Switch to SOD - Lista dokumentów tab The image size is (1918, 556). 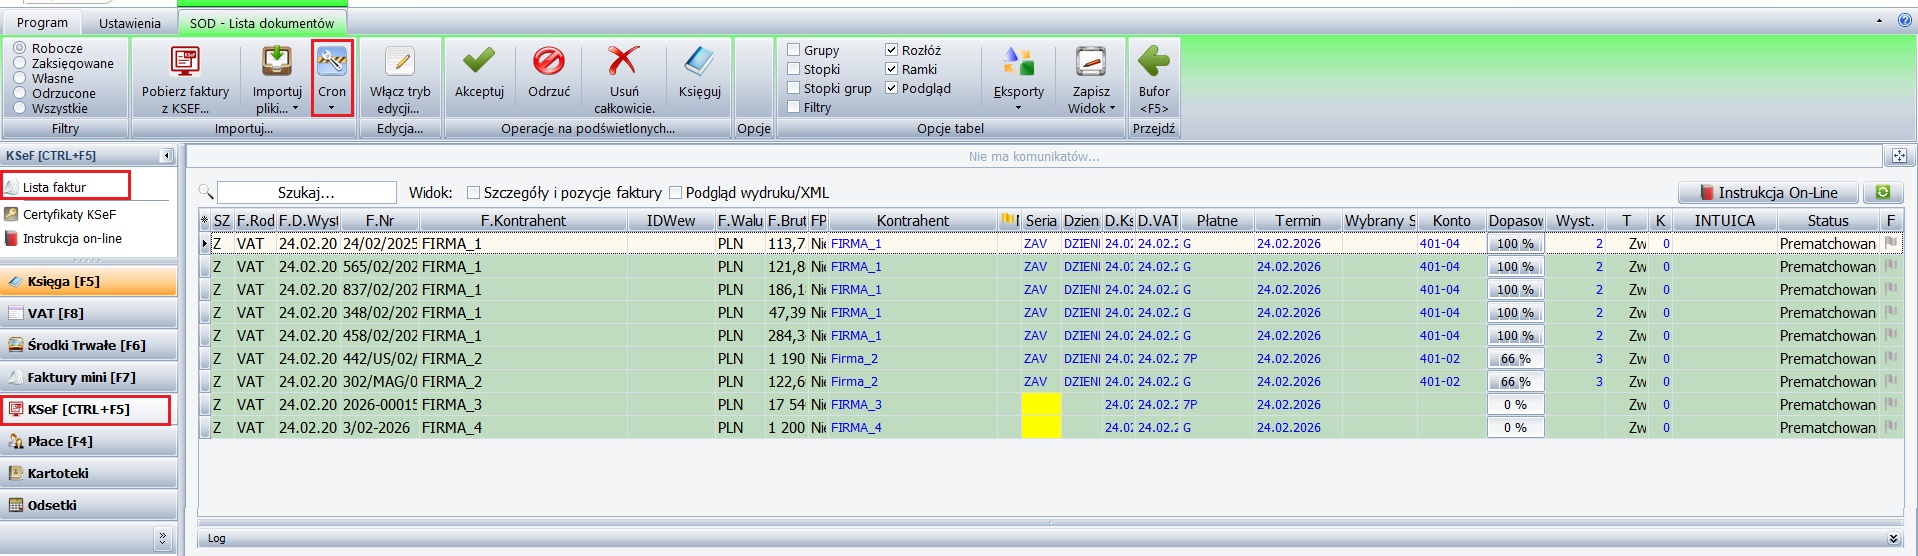(262, 22)
